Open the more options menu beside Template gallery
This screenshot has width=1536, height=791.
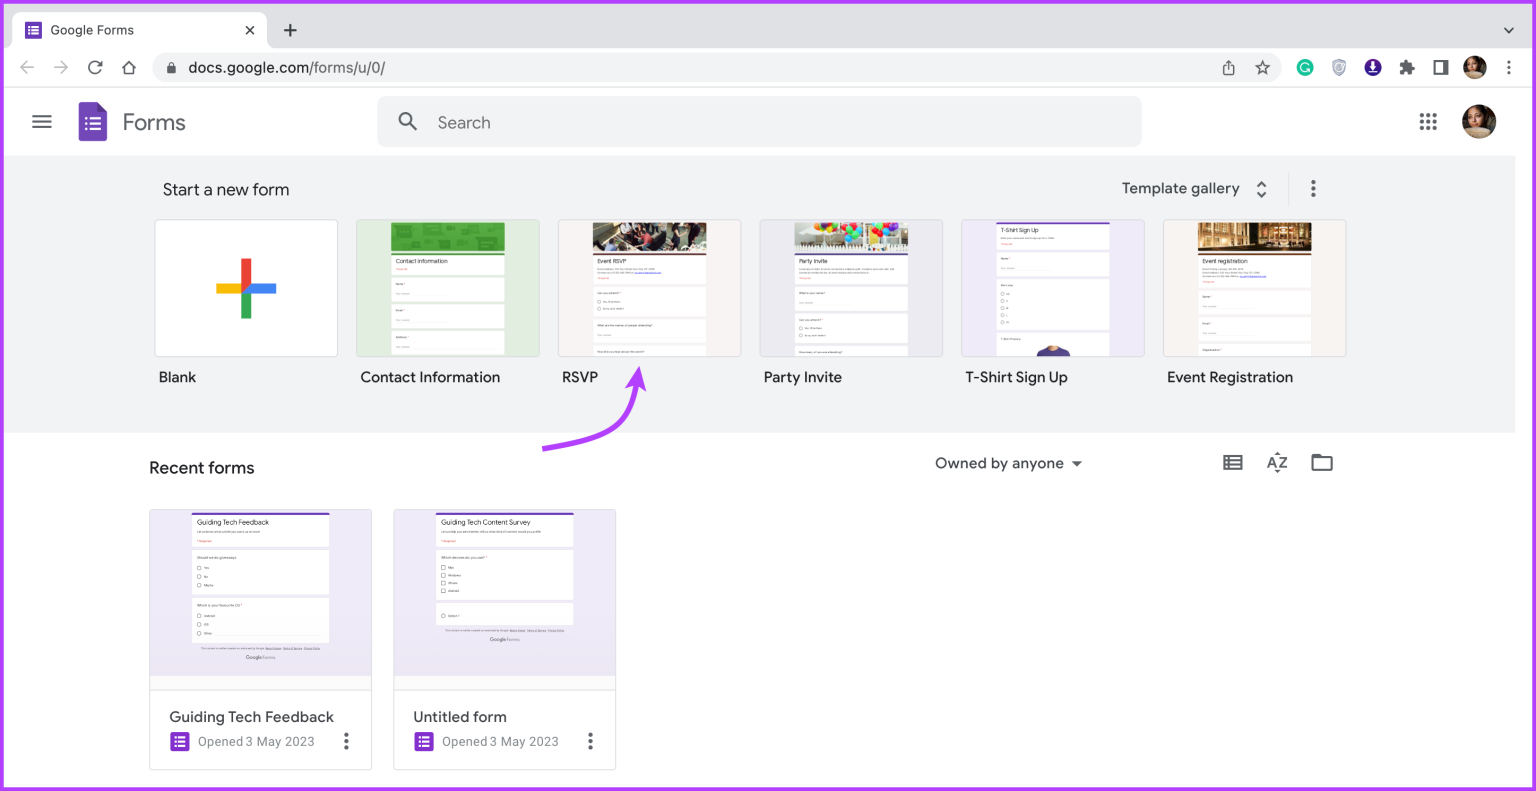point(1313,188)
